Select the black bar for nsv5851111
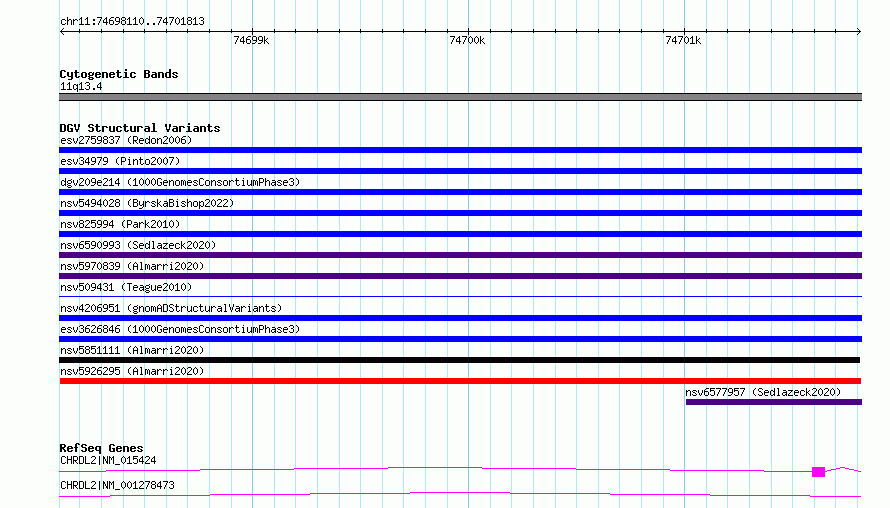 tap(459, 360)
